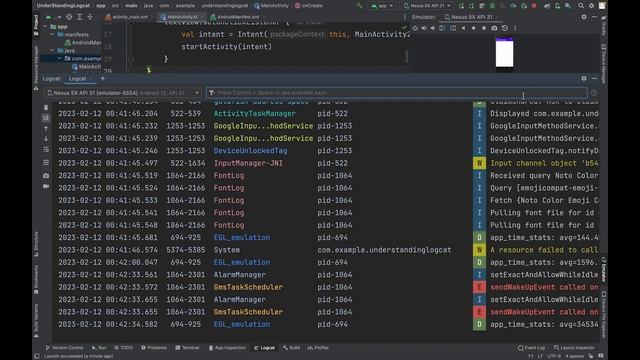
Task: Click the InputManager-JNI log tag
Action: coord(248,163)
